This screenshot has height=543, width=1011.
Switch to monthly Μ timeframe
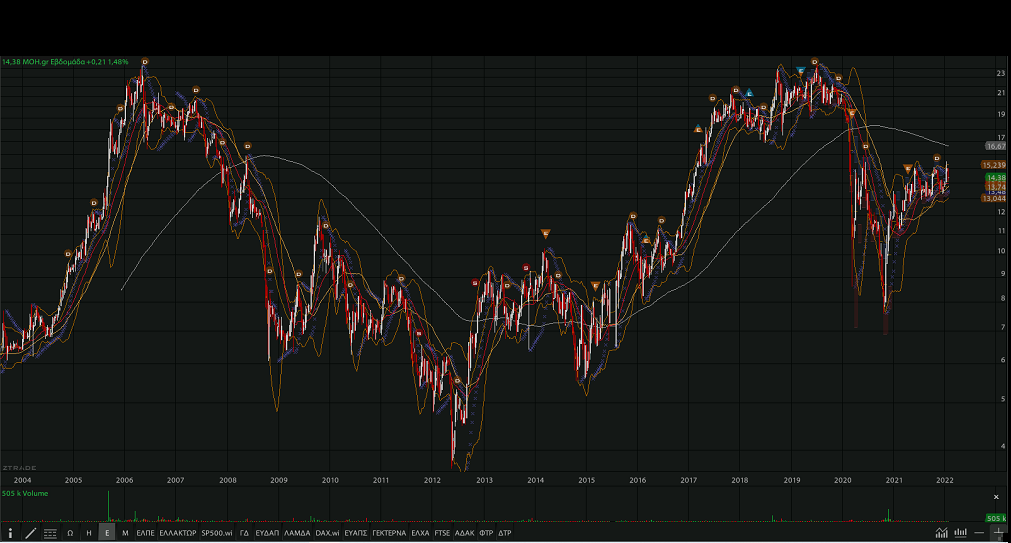125,534
